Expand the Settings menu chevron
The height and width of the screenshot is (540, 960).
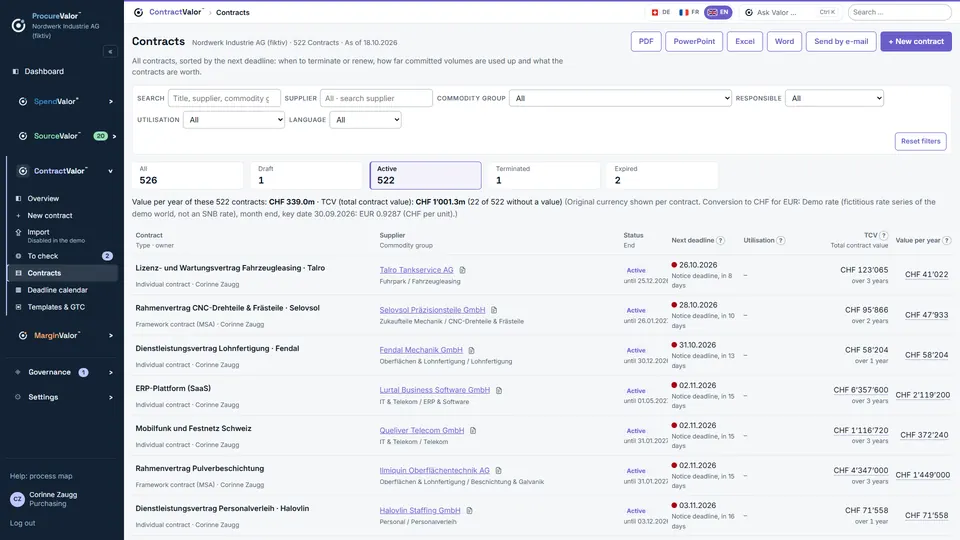click(x=111, y=397)
